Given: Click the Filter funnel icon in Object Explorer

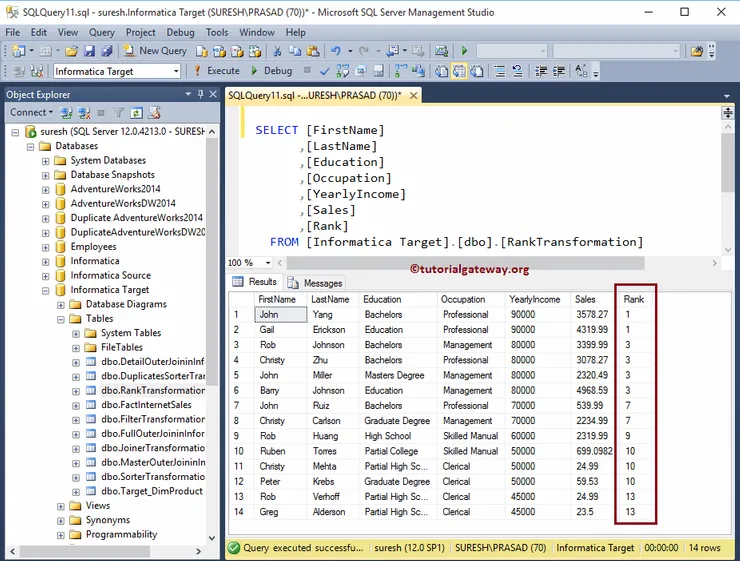Looking at the screenshot, I should (119, 113).
